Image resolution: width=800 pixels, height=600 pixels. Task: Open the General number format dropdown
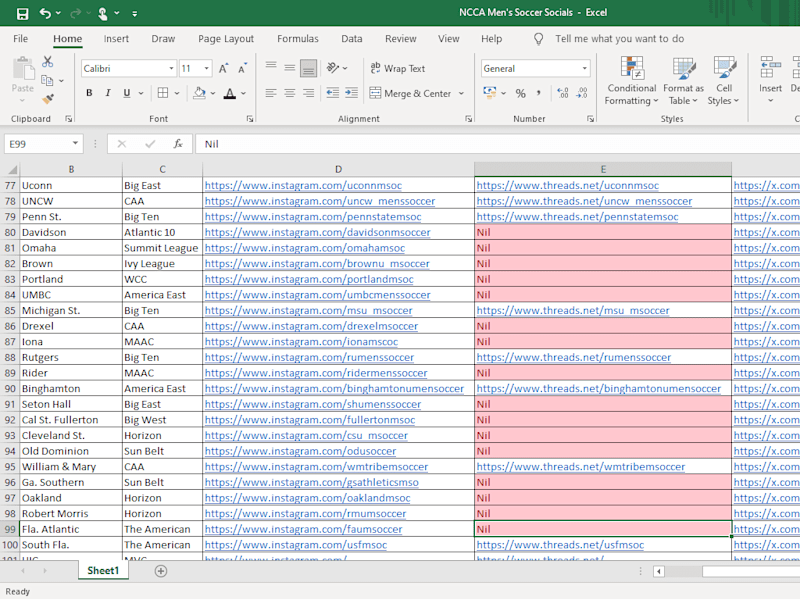(x=585, y=68)
